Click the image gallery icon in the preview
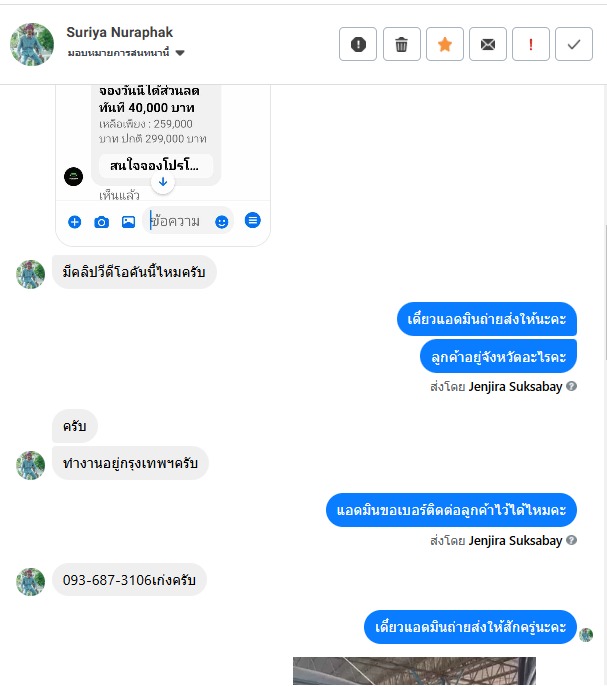The image size is (607, 687). coord(128,222)
